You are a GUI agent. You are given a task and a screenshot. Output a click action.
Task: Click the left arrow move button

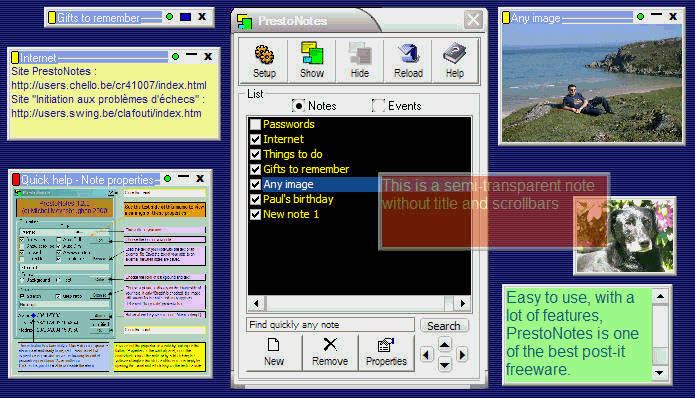[x=426, y=355]
